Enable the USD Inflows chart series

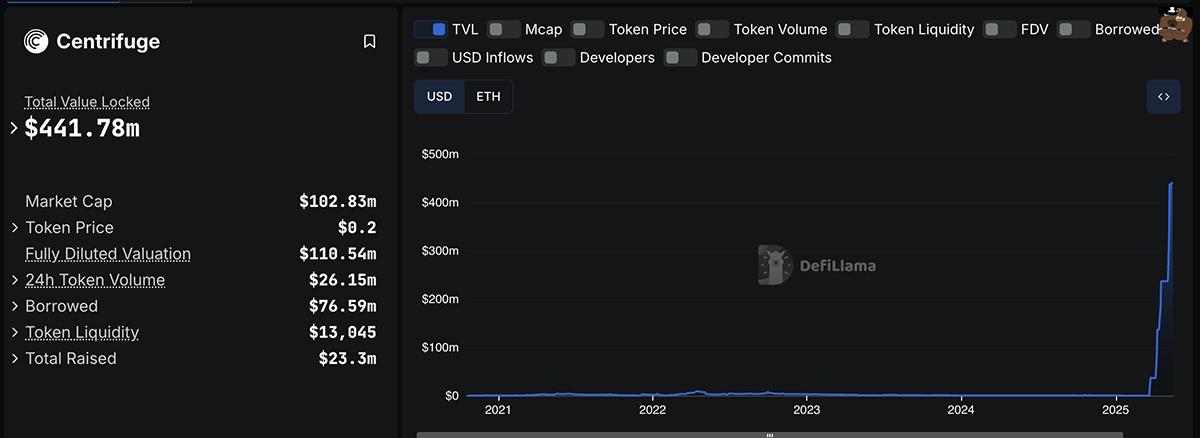click(430, 57)
